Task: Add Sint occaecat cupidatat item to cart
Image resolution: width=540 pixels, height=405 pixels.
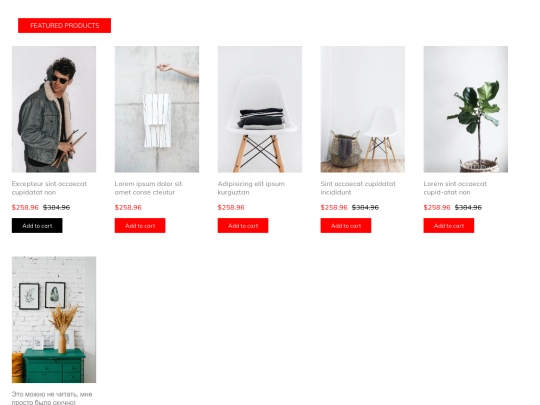Action: pos(346,226)
